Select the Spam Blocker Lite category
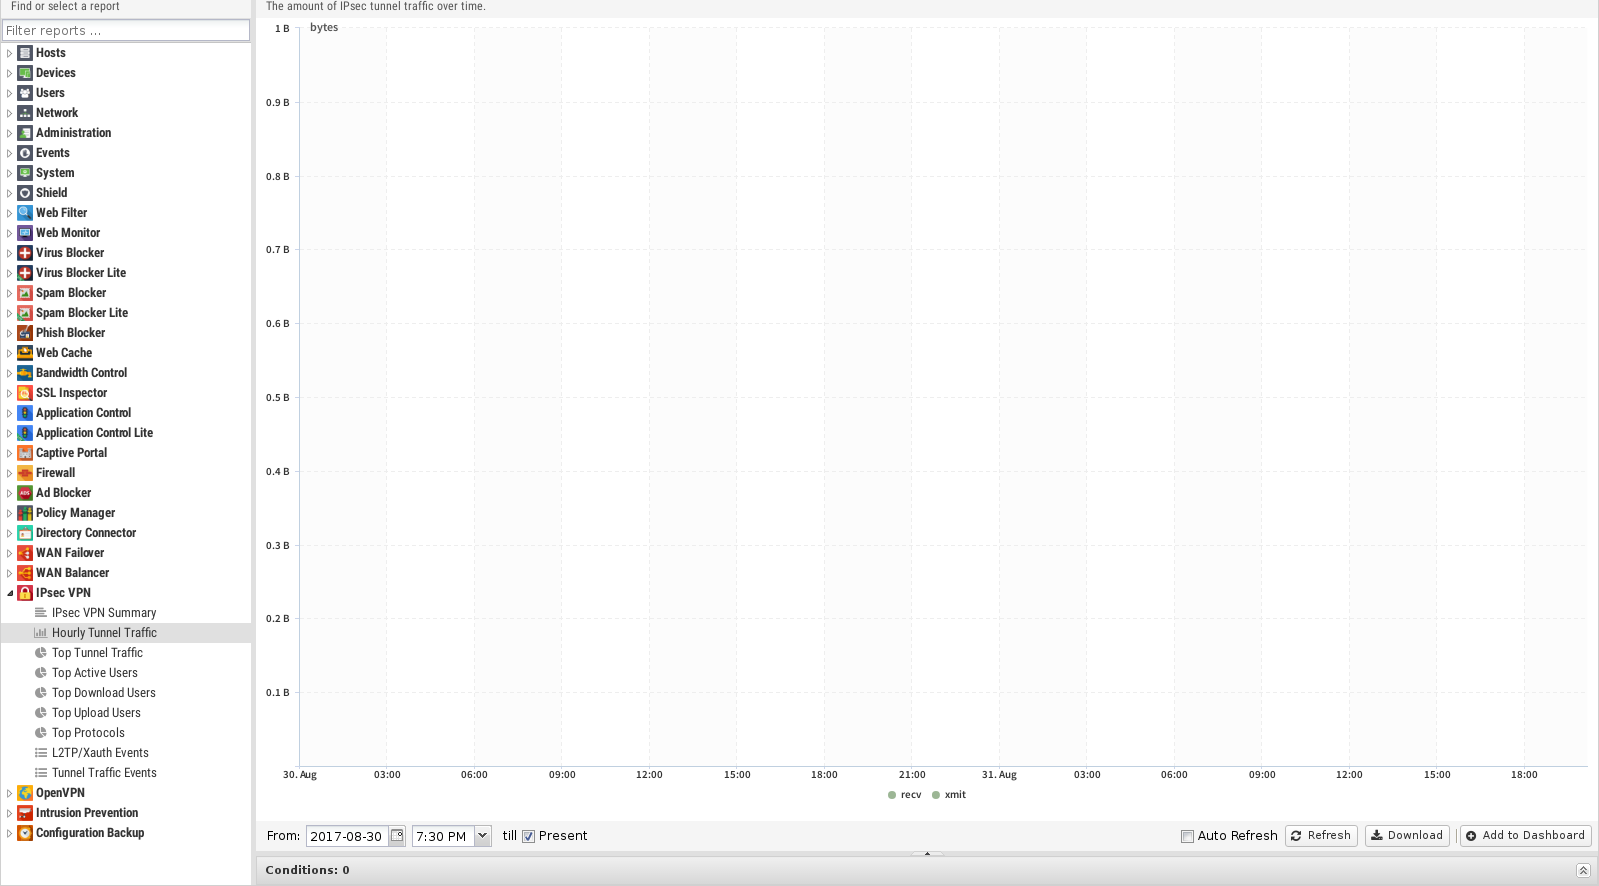Image resolution: width=1599 pixels, height=886 pixels. (82, 313)
